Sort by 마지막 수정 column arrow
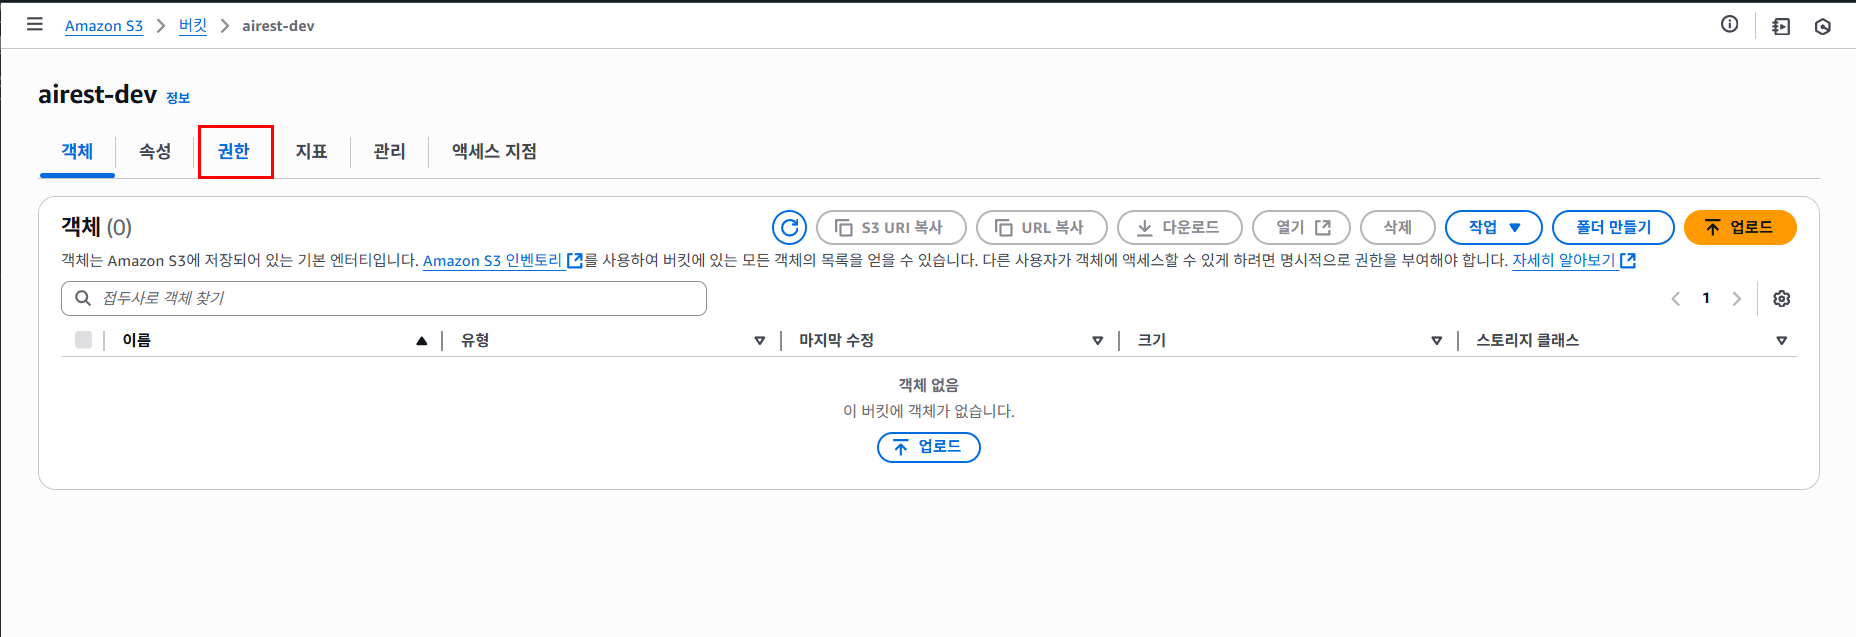The height and width of the screenshot is (637, 1856). tap(1098, 341)
